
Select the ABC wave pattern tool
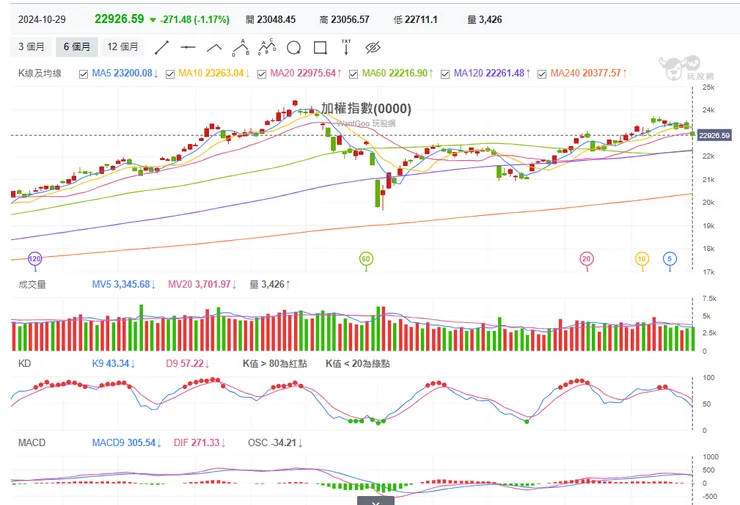tap(267, 47)
